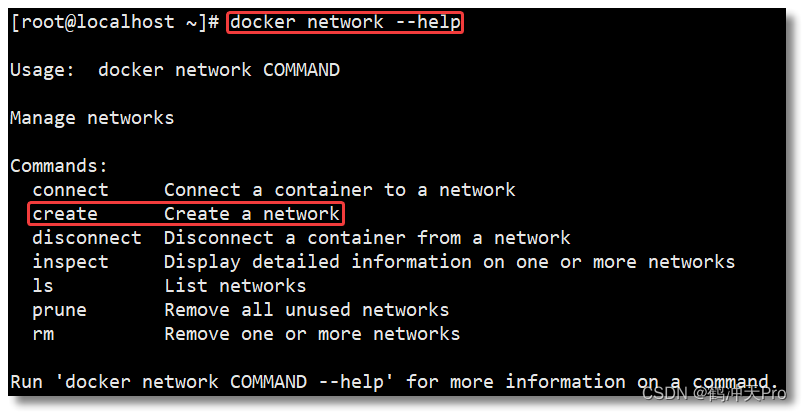This screenshot has width=802, height=412.
Task: Click 'docker network COMMAND' usage text
Action: (x=219, y=70)
